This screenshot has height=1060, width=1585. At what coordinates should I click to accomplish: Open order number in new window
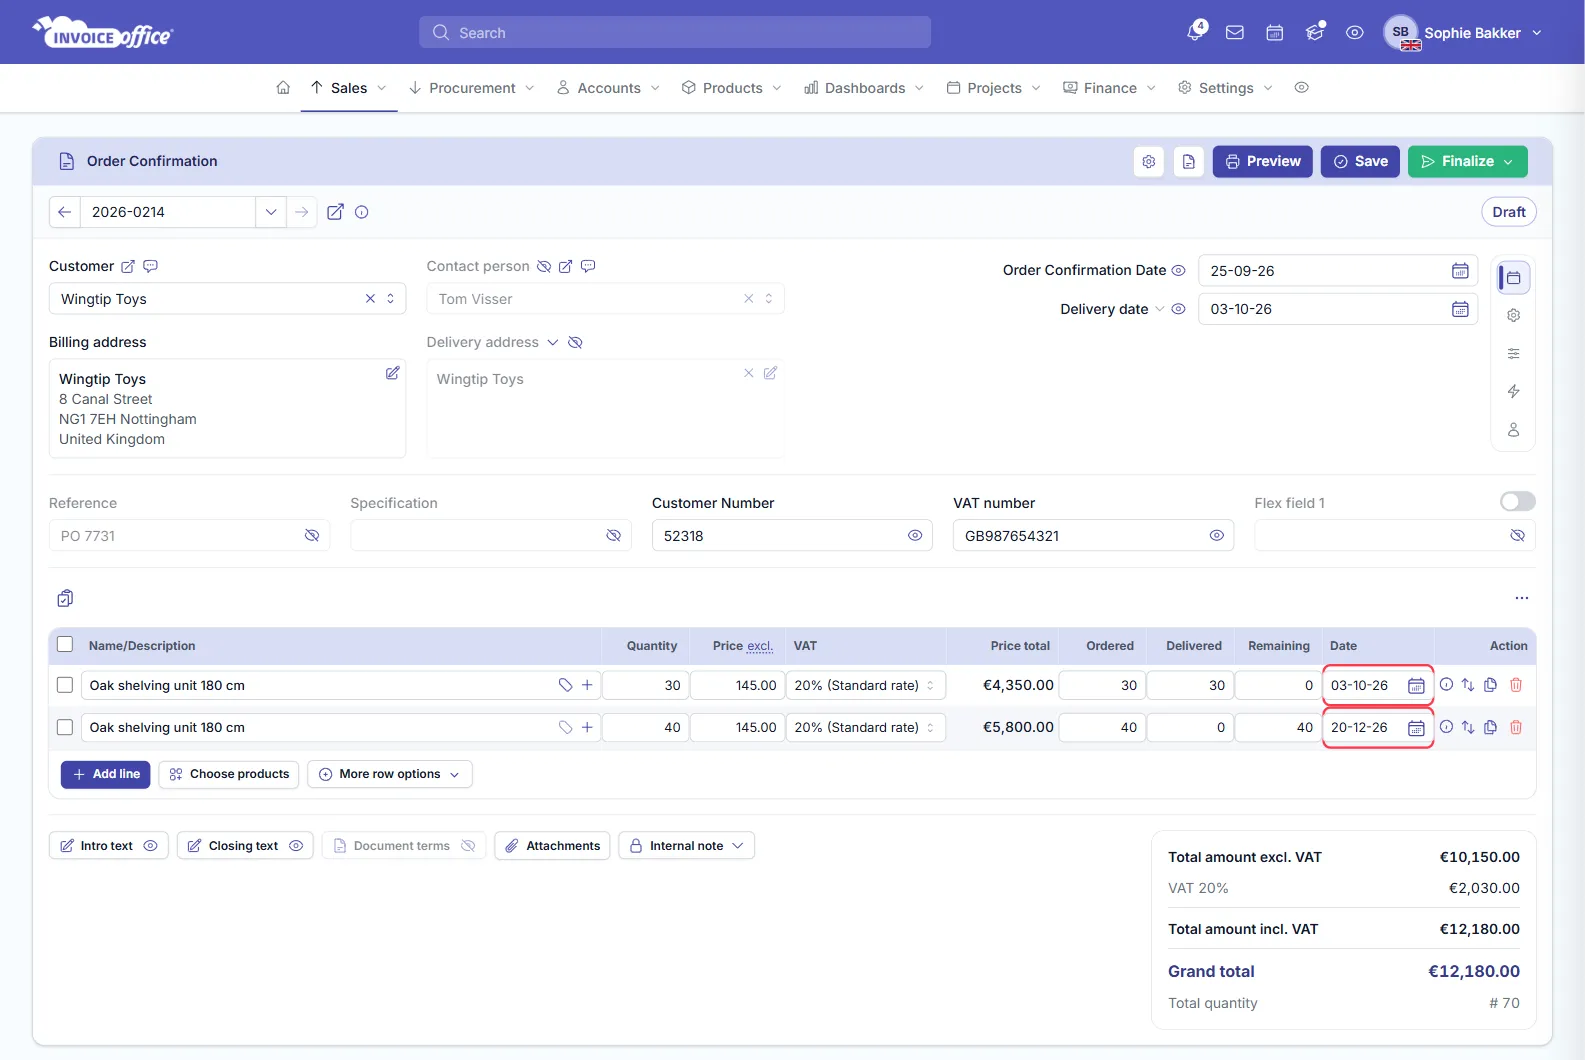click(336, 212)
